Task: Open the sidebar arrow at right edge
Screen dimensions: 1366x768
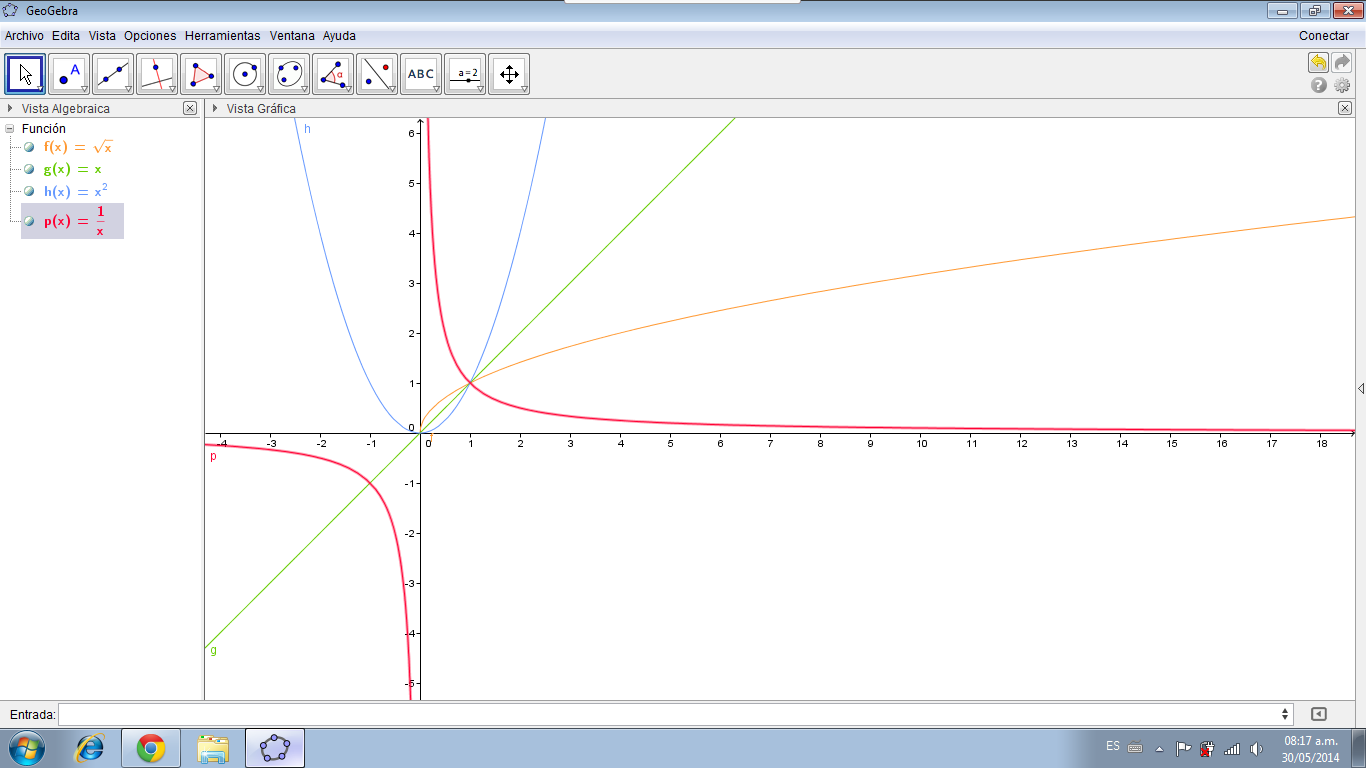Action: click(1361, 388)
